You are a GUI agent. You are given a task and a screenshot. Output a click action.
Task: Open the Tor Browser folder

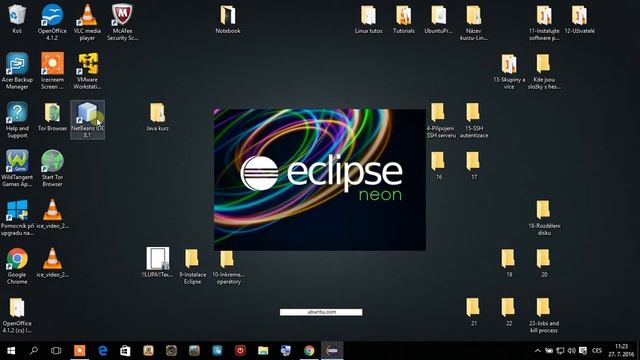52,117
